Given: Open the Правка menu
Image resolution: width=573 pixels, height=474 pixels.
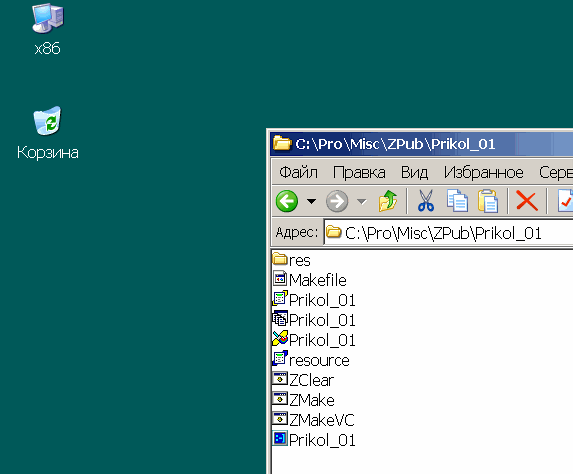Looking at the screenshot, I should click(x=359, y=172).
